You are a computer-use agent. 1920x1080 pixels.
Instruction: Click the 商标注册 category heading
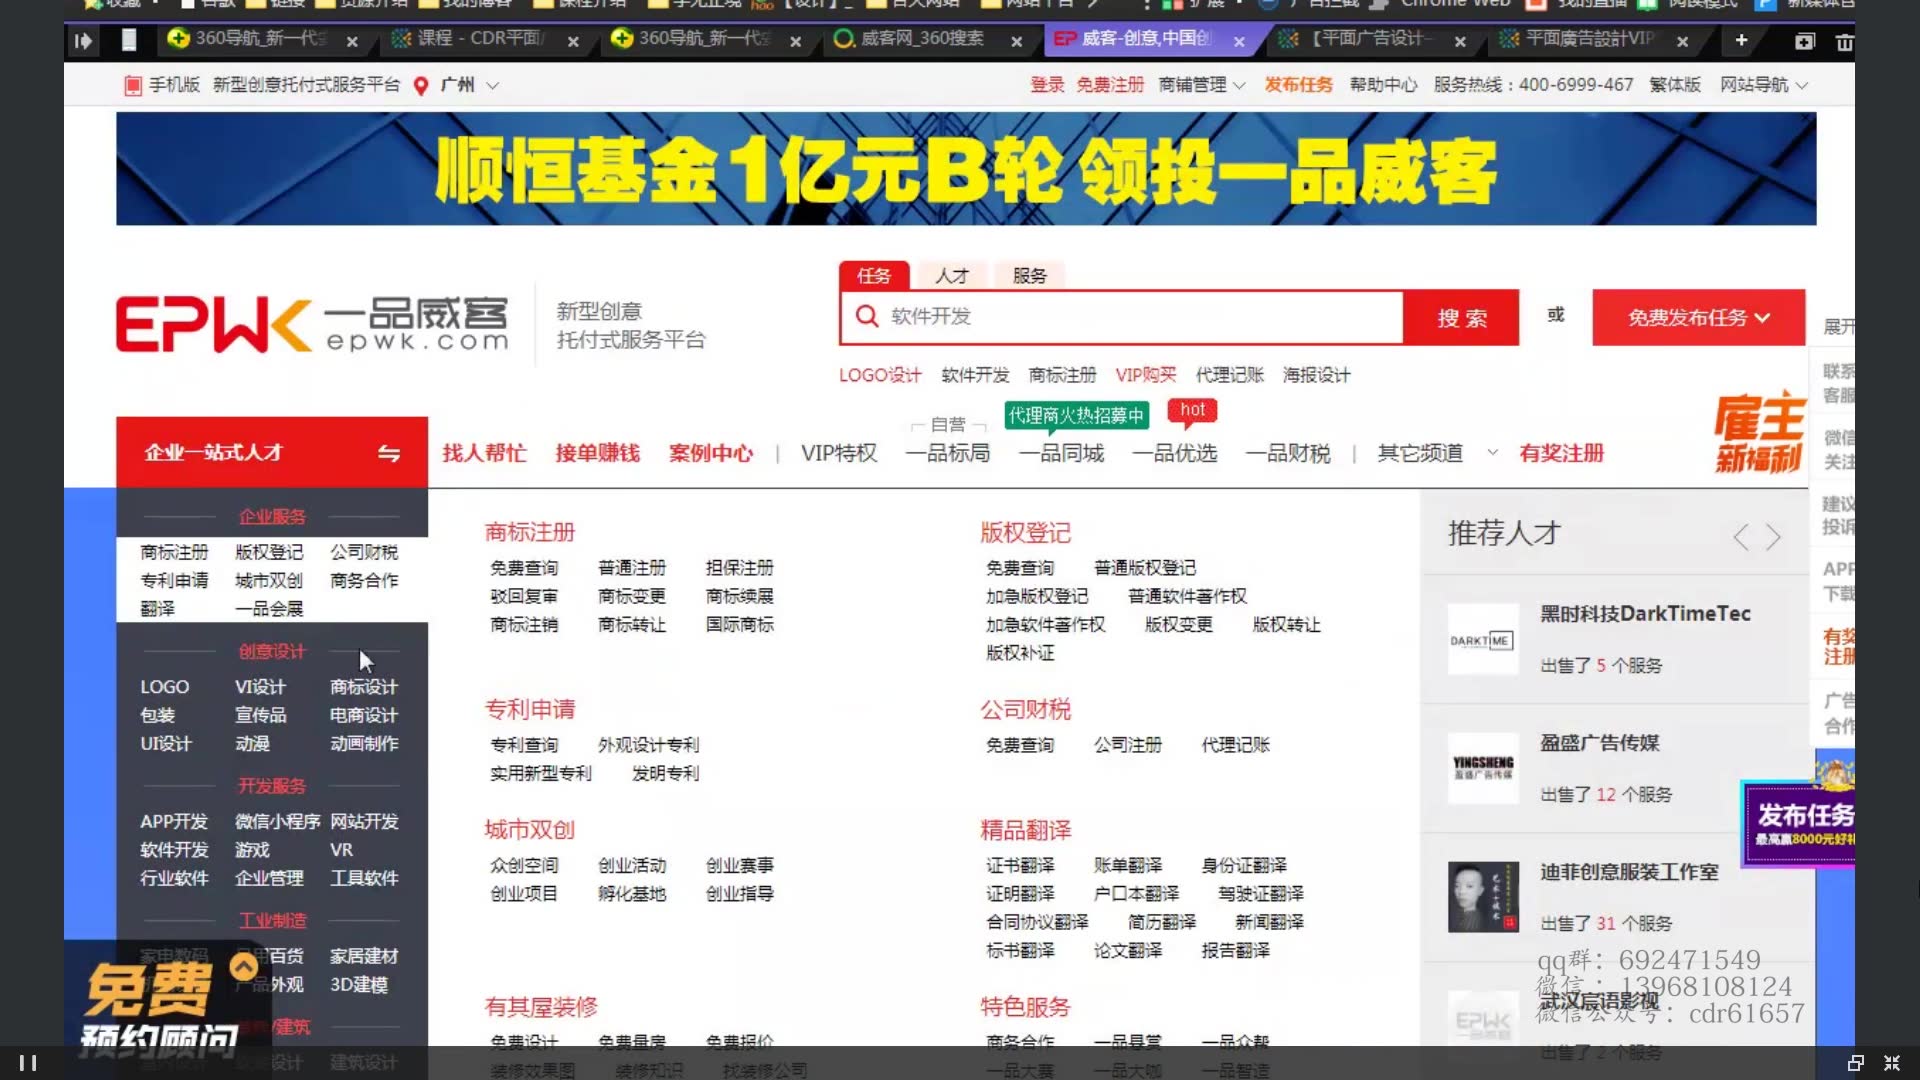tap(530, 532)
